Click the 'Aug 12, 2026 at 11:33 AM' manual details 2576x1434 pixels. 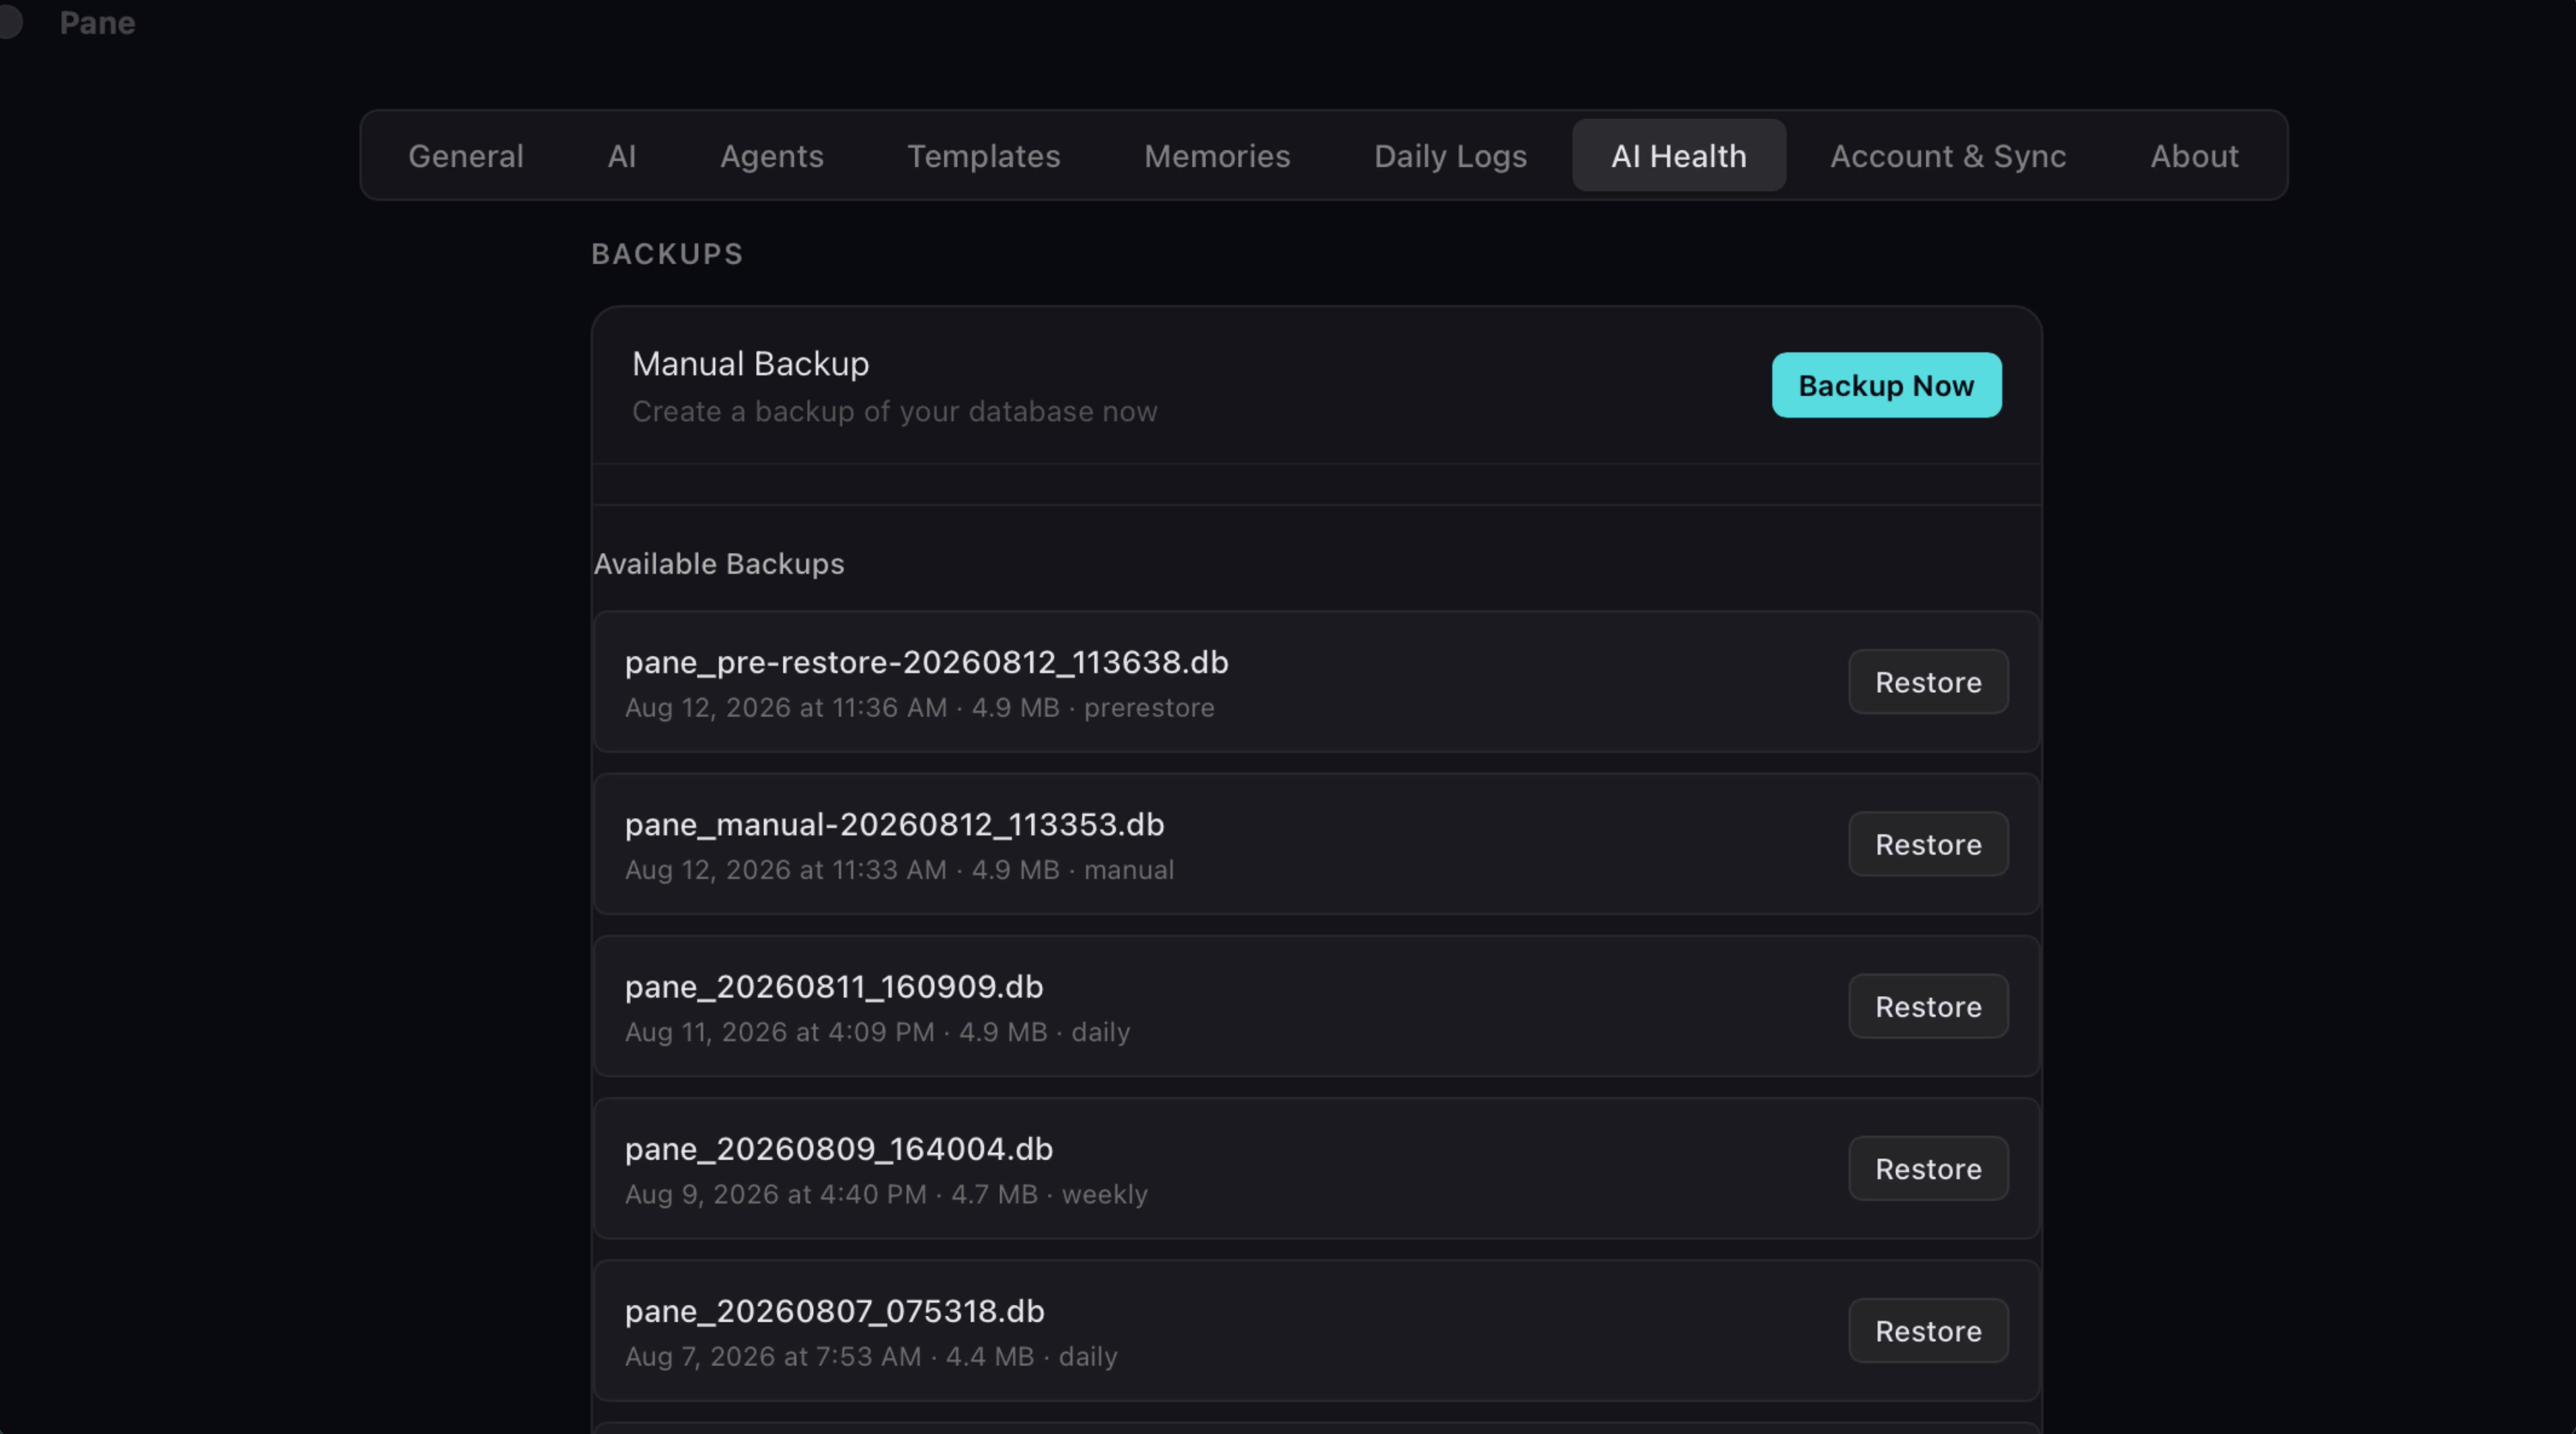(899, 870)
